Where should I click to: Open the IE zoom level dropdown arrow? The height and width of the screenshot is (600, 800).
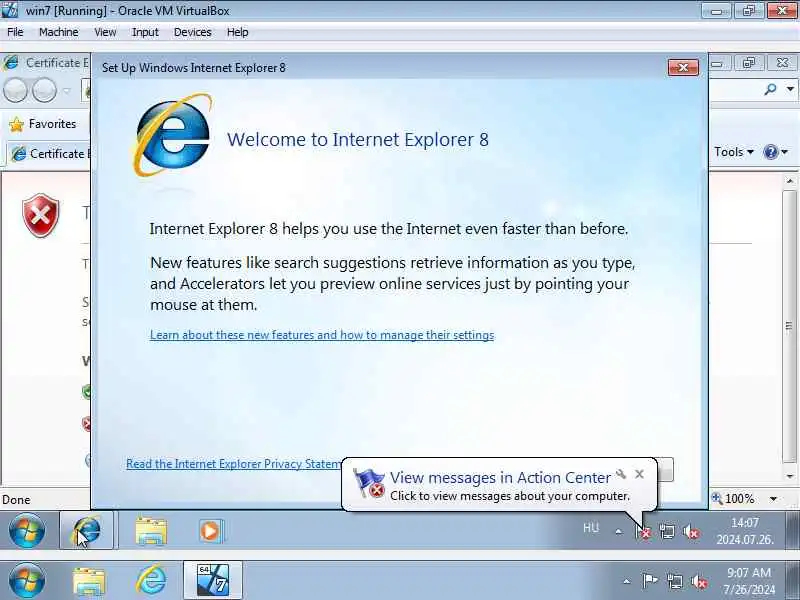point(773,499)
